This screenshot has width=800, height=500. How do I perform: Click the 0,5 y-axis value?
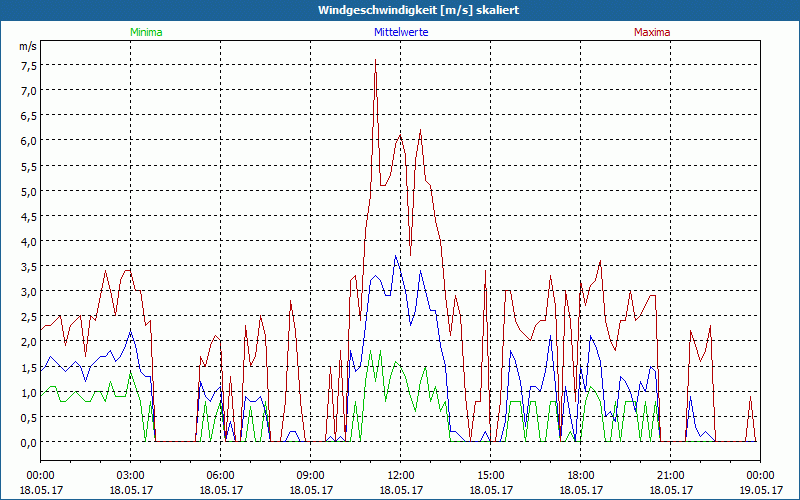point(29,417)
